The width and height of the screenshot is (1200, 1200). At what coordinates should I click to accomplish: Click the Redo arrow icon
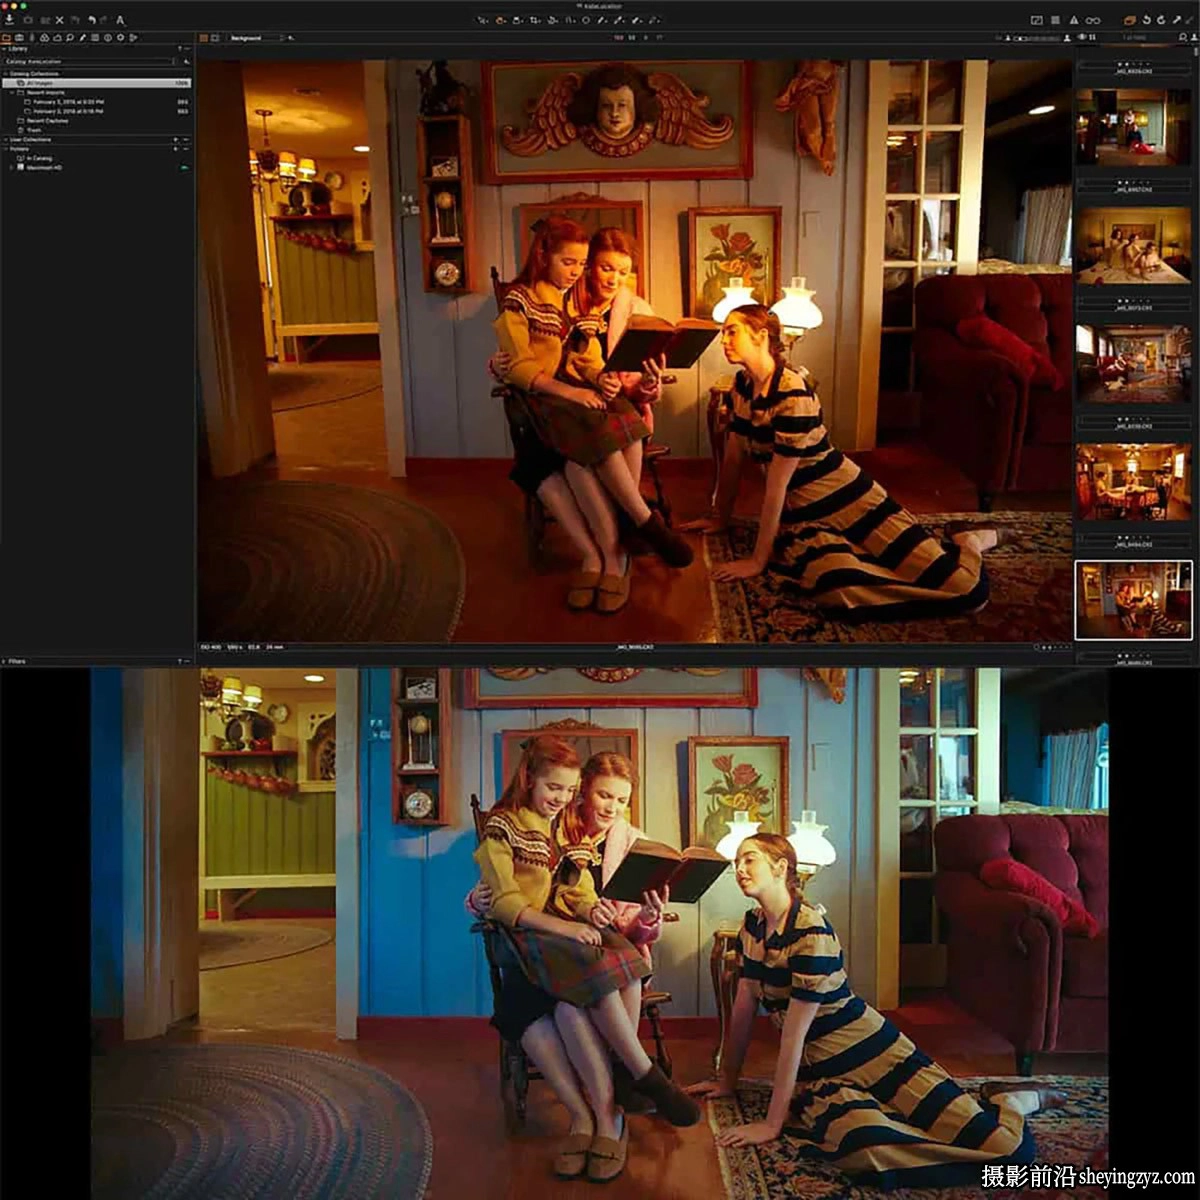[x=104, y=20]
